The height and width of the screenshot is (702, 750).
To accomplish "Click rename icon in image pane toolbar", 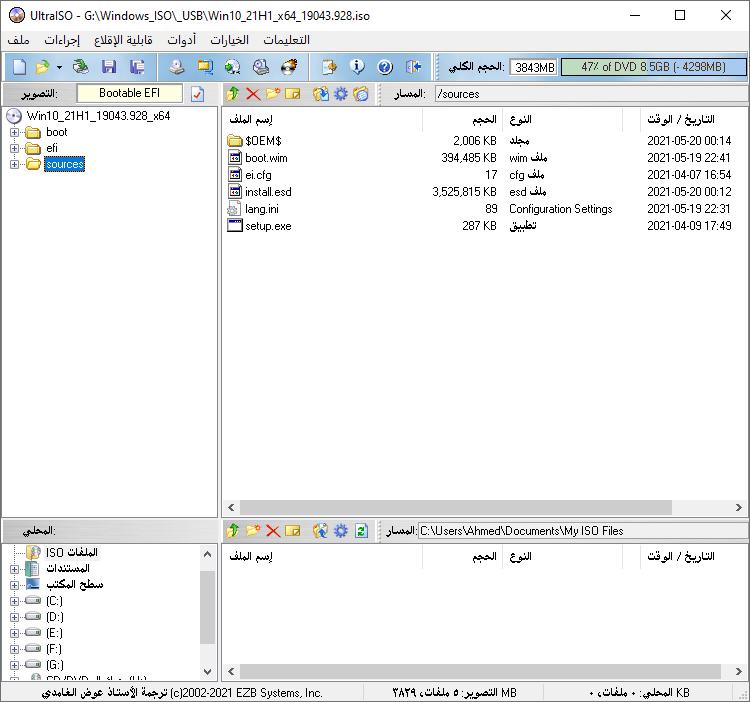I will [x=293, y=94].
